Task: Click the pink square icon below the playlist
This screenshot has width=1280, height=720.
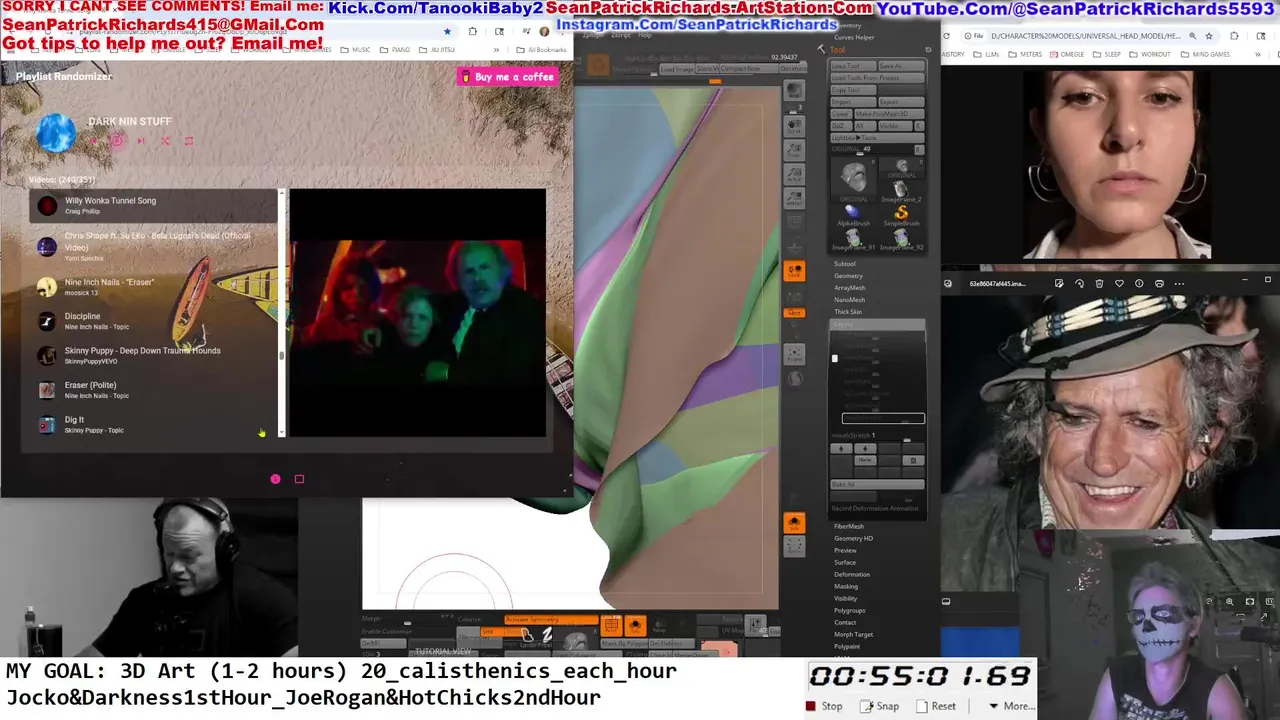Action: point(299,479)
